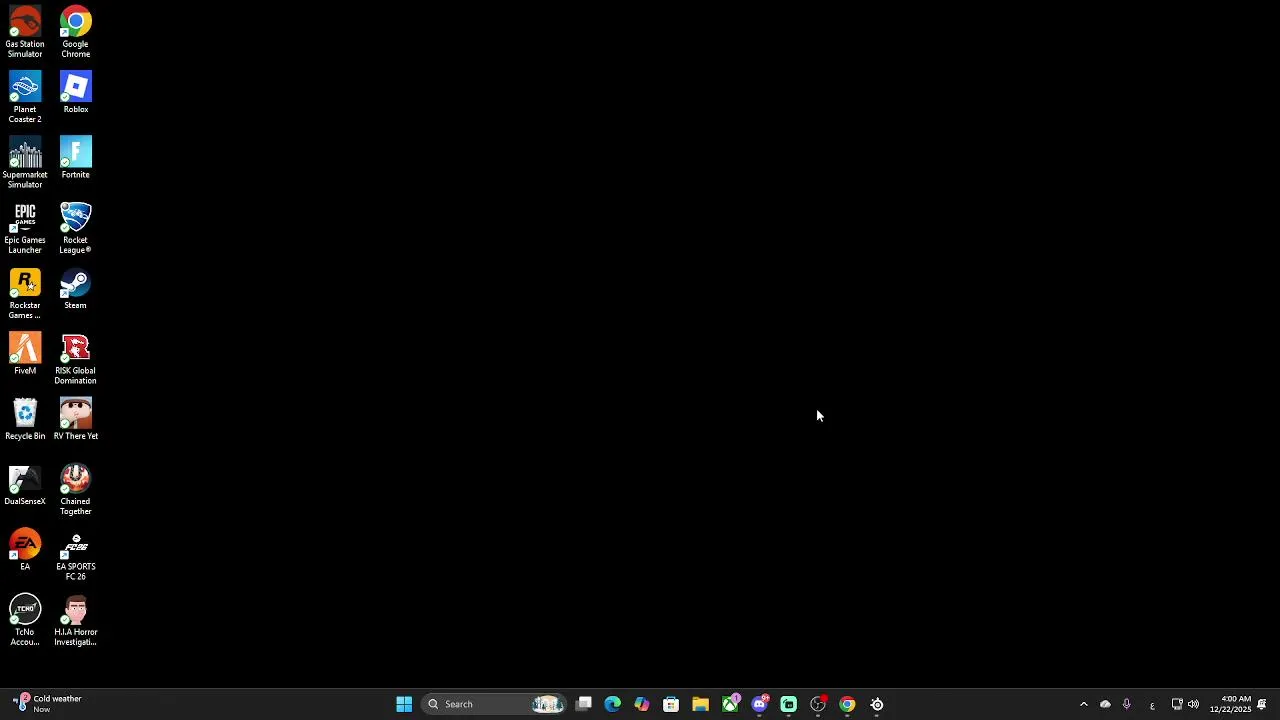Viewport: 1280px width, 720px height.
Task: Switch to Google Chrome in the taskbar
Action: point(847,704)
